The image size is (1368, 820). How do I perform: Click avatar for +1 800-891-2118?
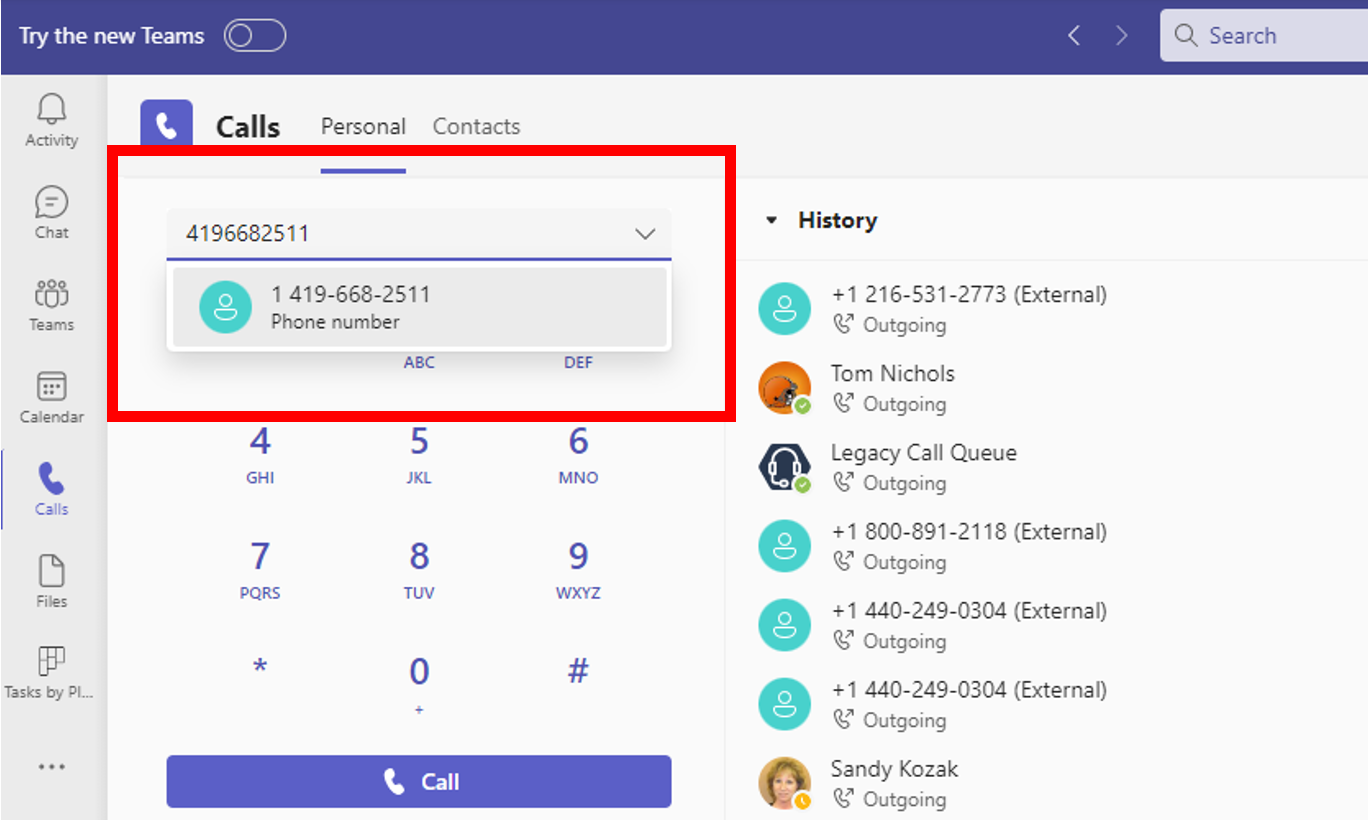point(784,545)
